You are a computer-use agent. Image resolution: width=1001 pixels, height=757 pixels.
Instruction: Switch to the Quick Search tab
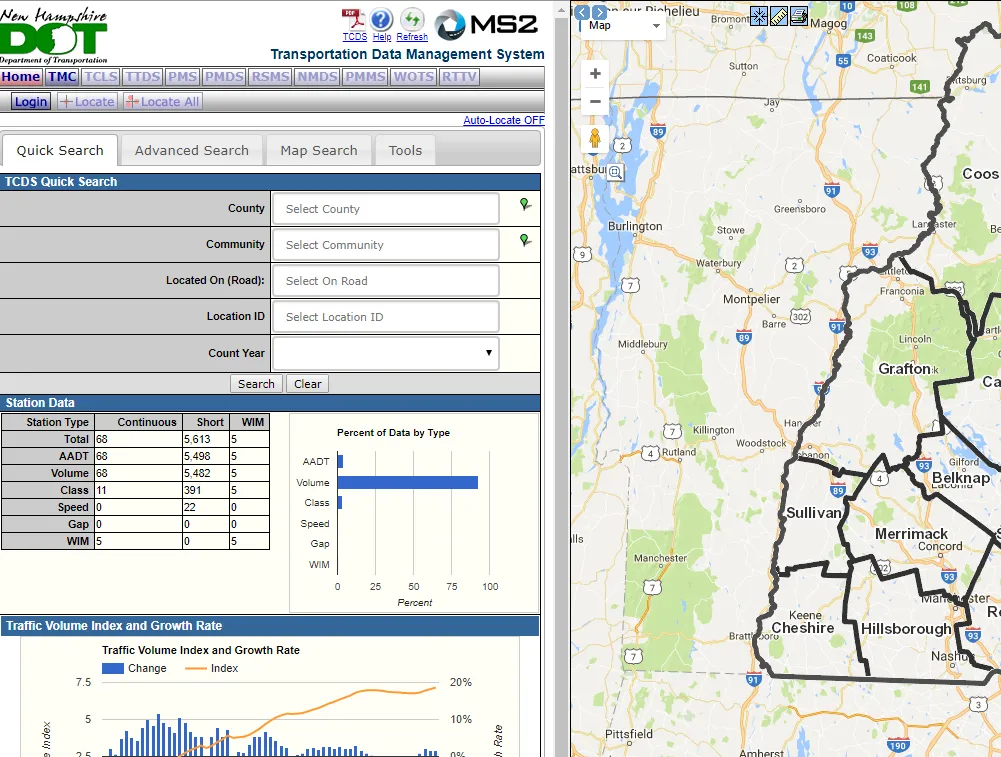pos(60,151)
